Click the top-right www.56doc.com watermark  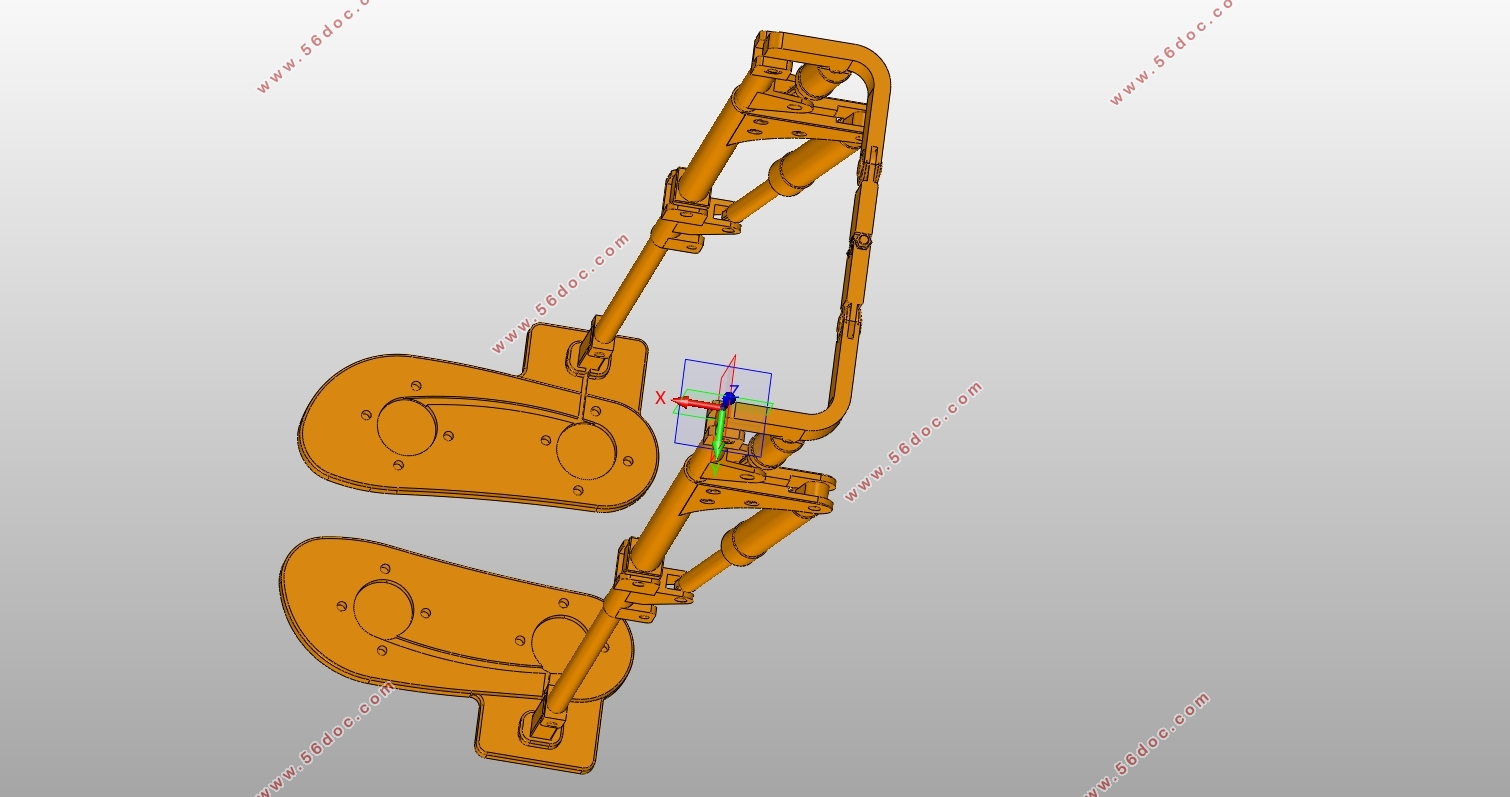point(1170,52)
